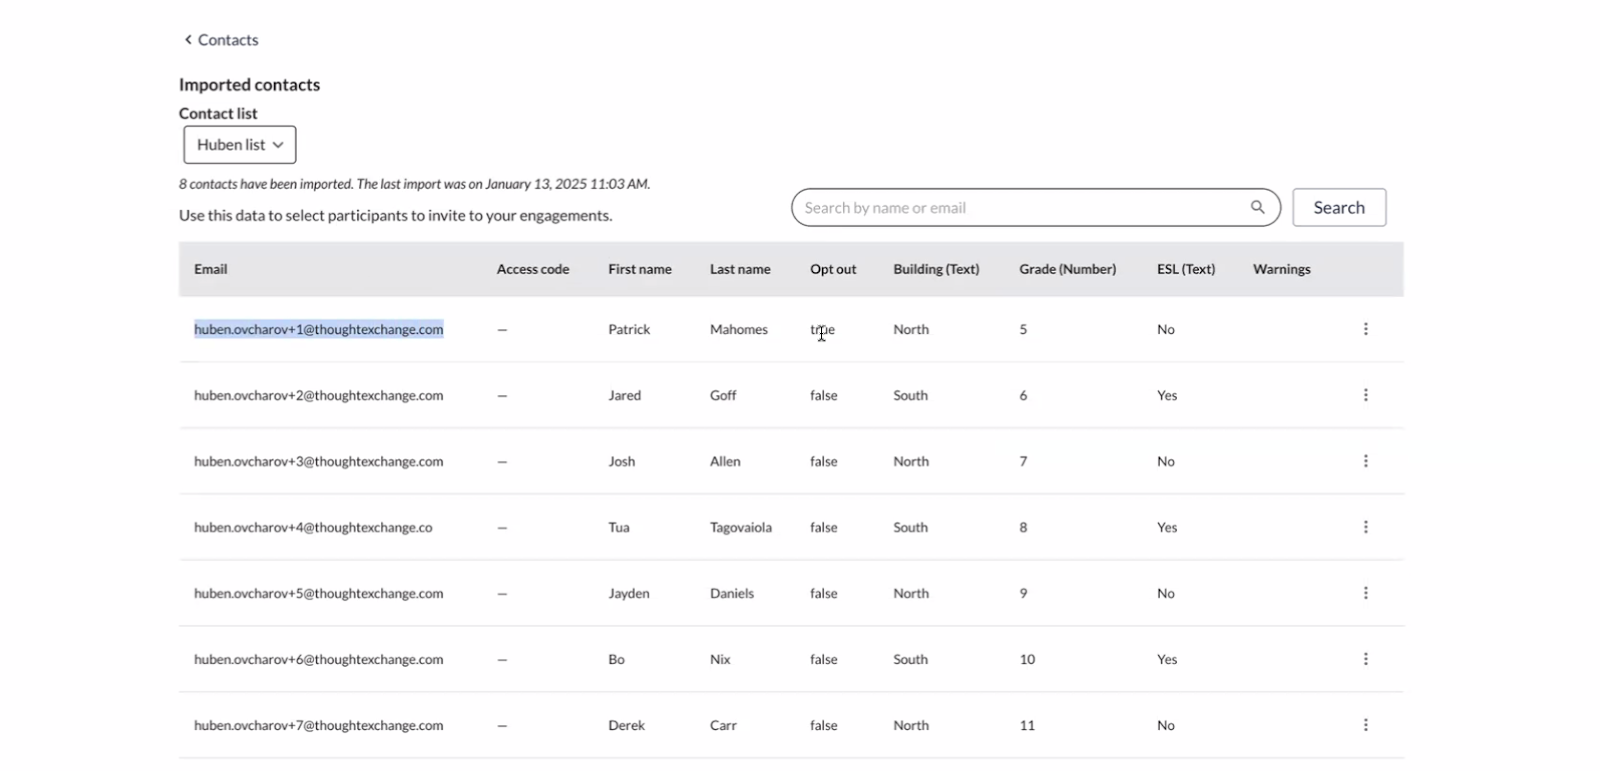This screenshot has height=771, width=1600.
Task: Click the Email column header
Action: point(211,269)
